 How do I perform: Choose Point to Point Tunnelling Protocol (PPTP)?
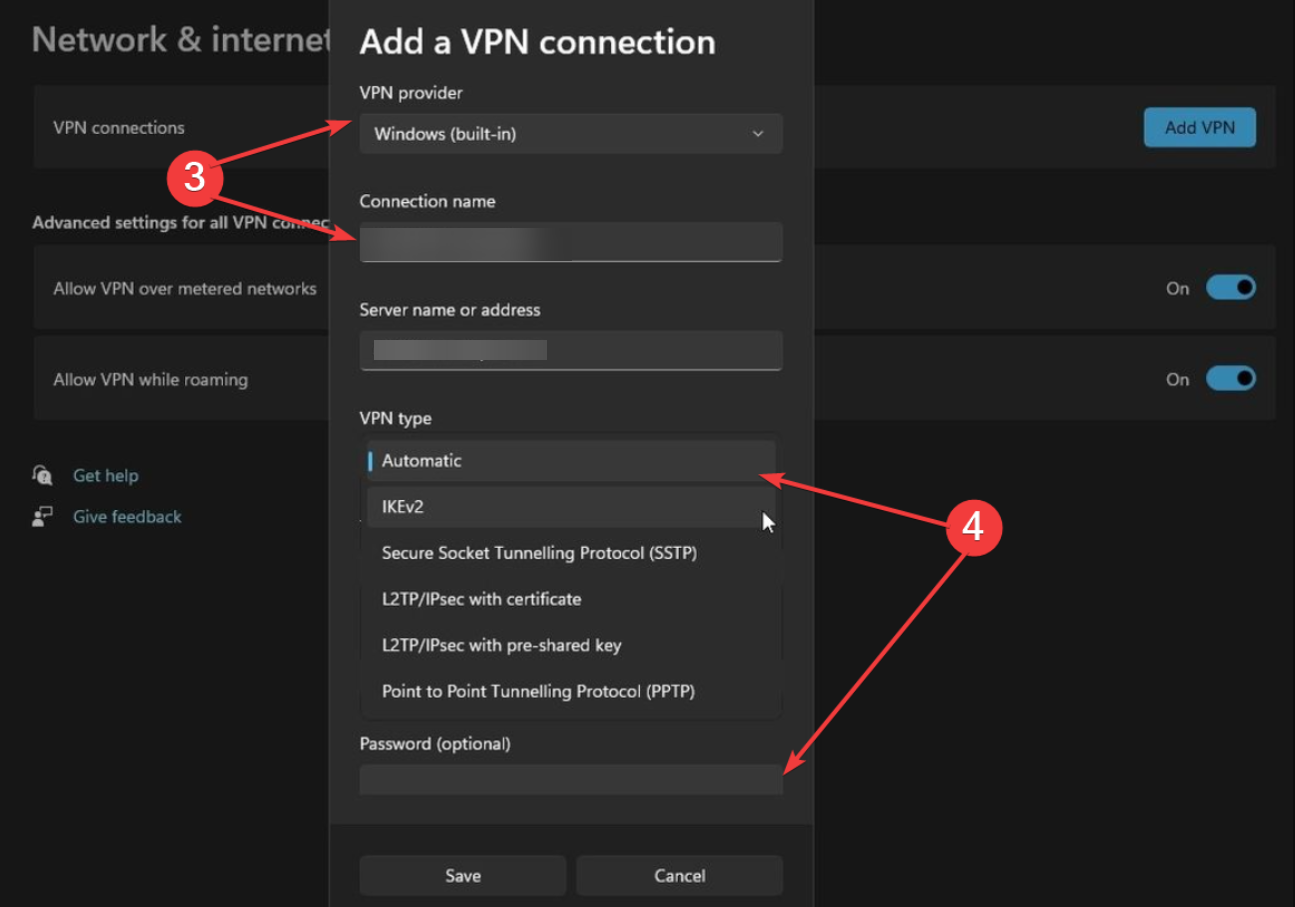click(x=570, y=691)
